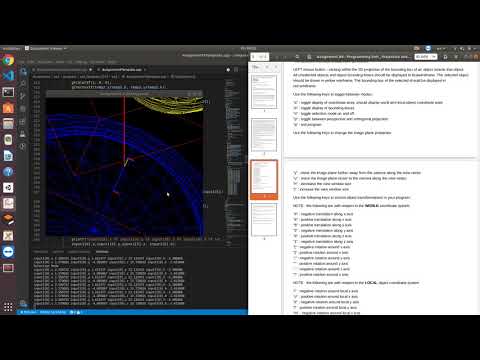
Task: Switch to Document Viewer from the dock
Action: [8, 203]
